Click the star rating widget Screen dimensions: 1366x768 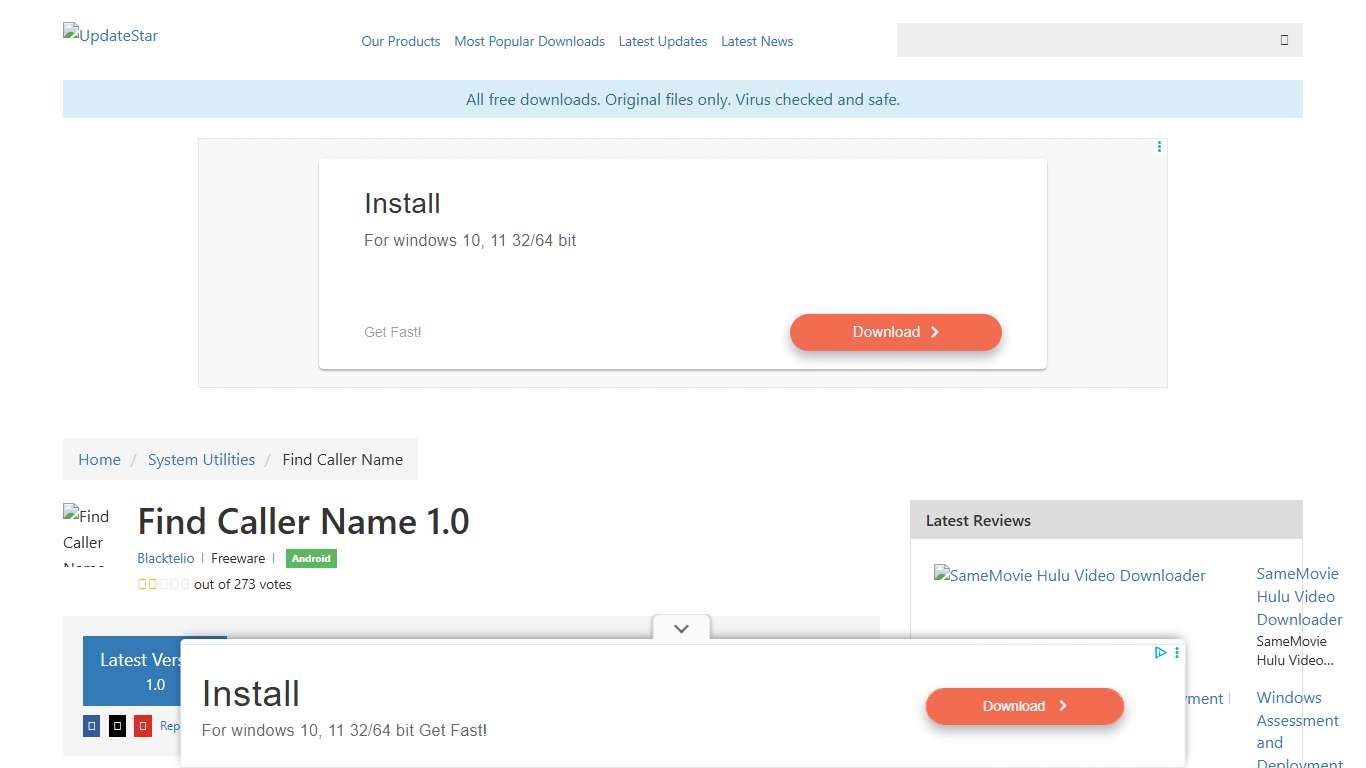[x=163, y=585]
